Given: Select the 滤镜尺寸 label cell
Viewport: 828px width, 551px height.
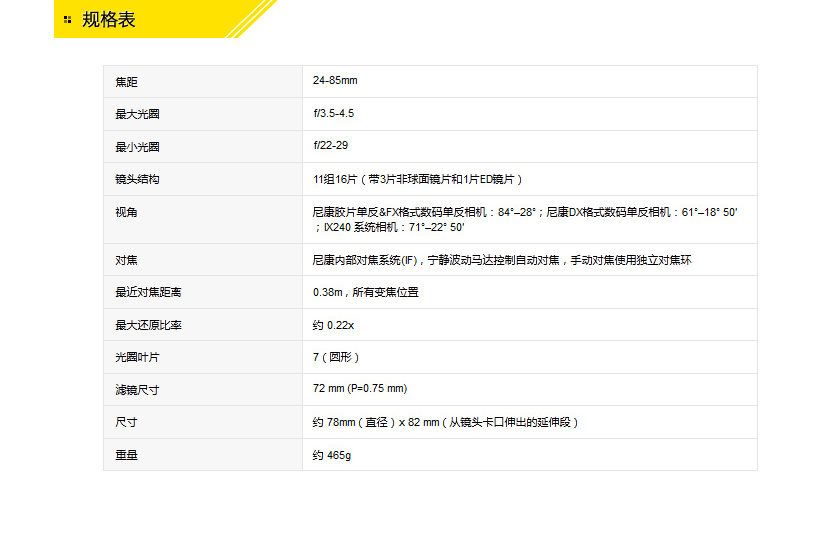Looking at the screenshot, I should [x=203, y=390].
